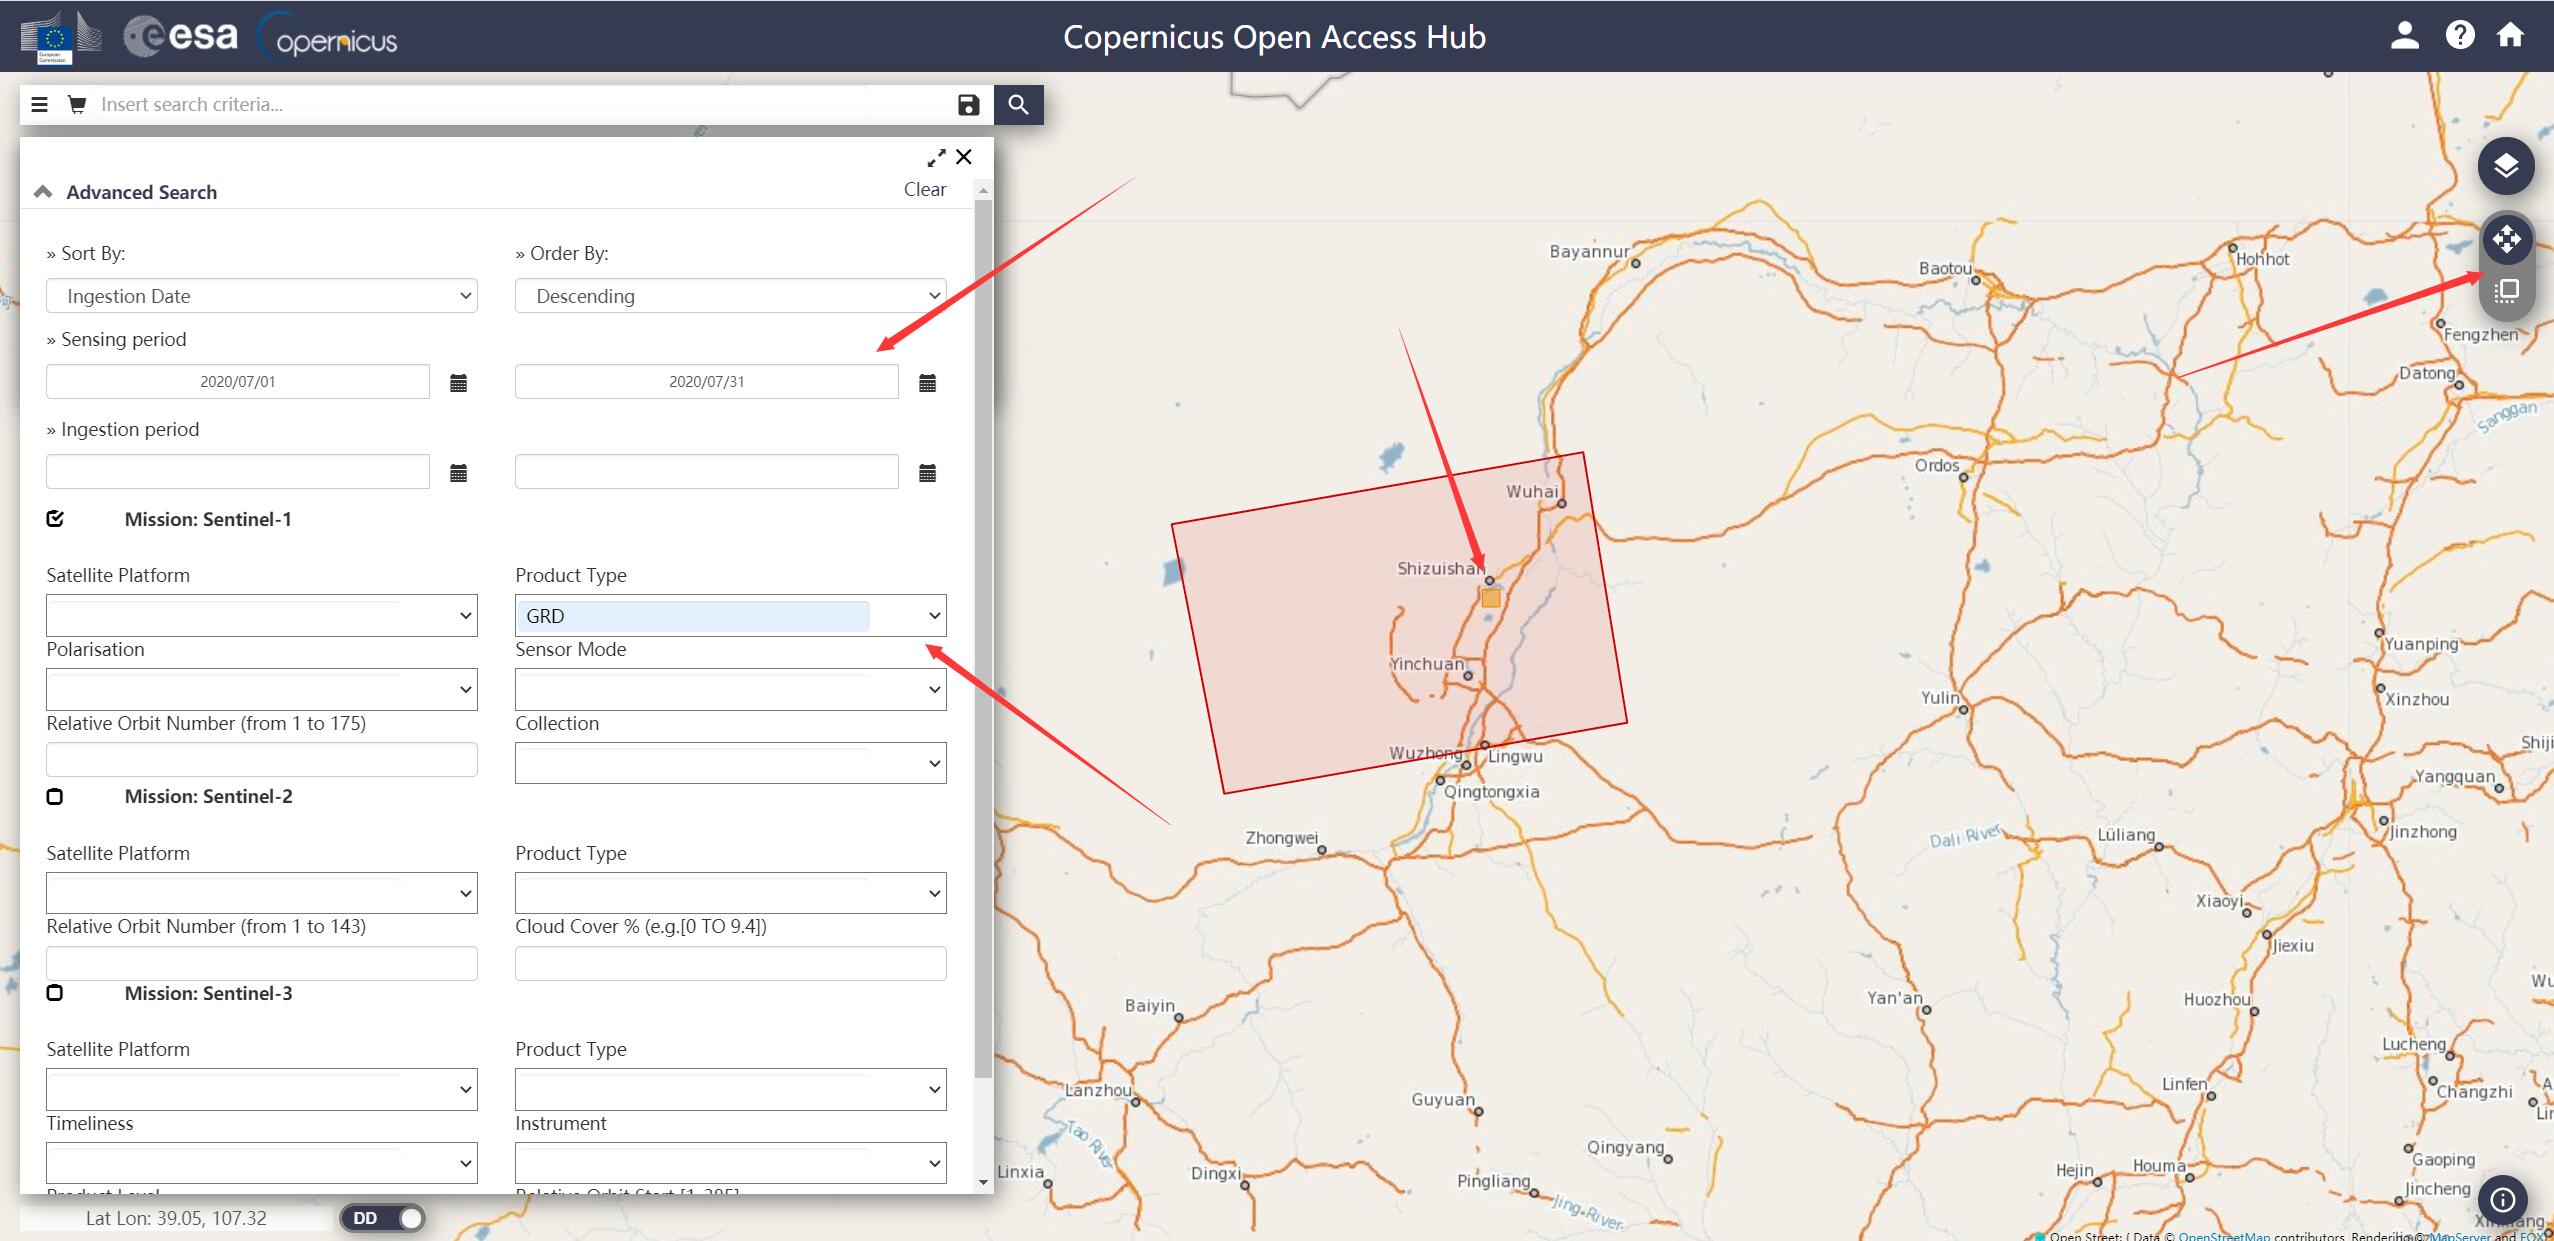Toggle the DD coordinate format switch
2554x1241 pixels.
382,1218
